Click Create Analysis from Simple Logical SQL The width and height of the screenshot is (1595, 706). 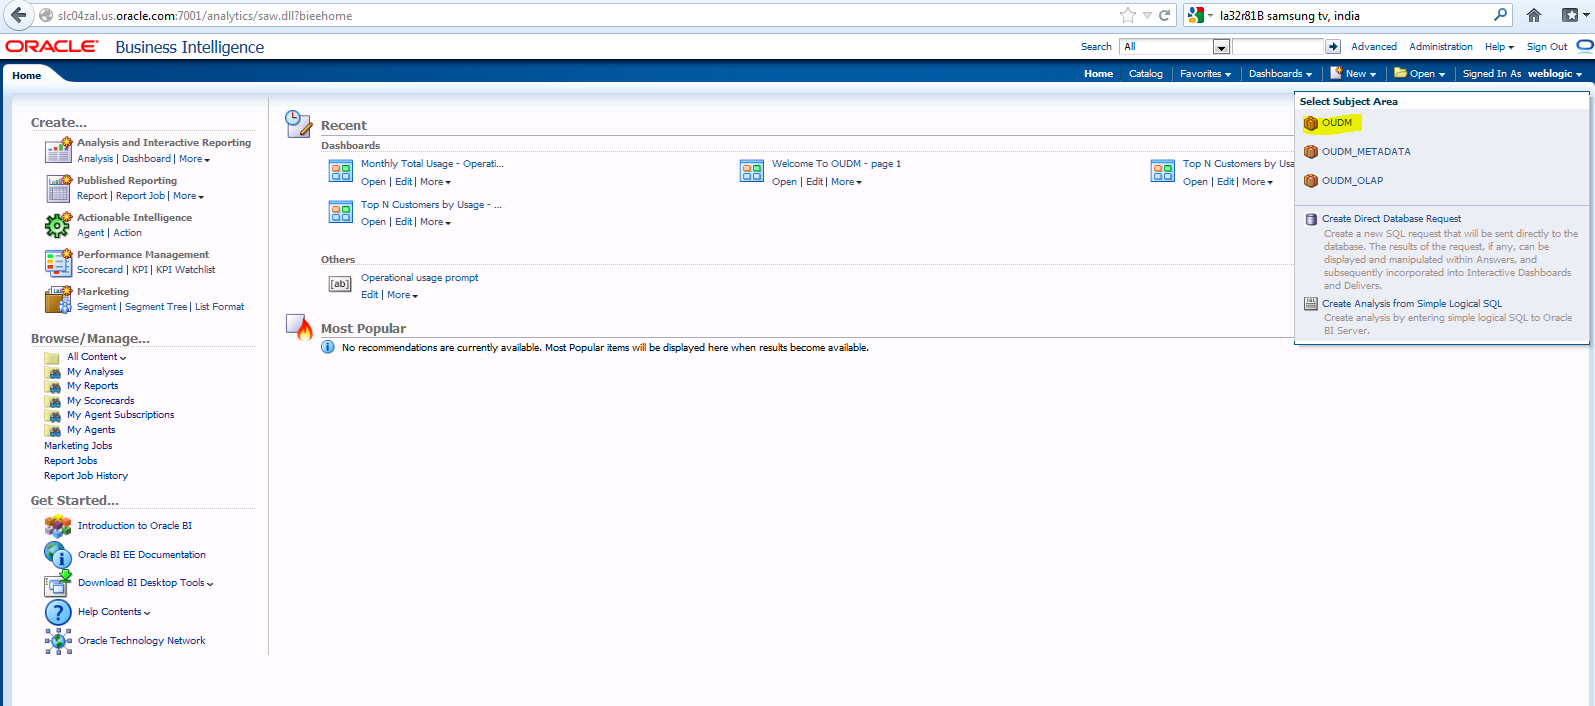point(1412,304)
